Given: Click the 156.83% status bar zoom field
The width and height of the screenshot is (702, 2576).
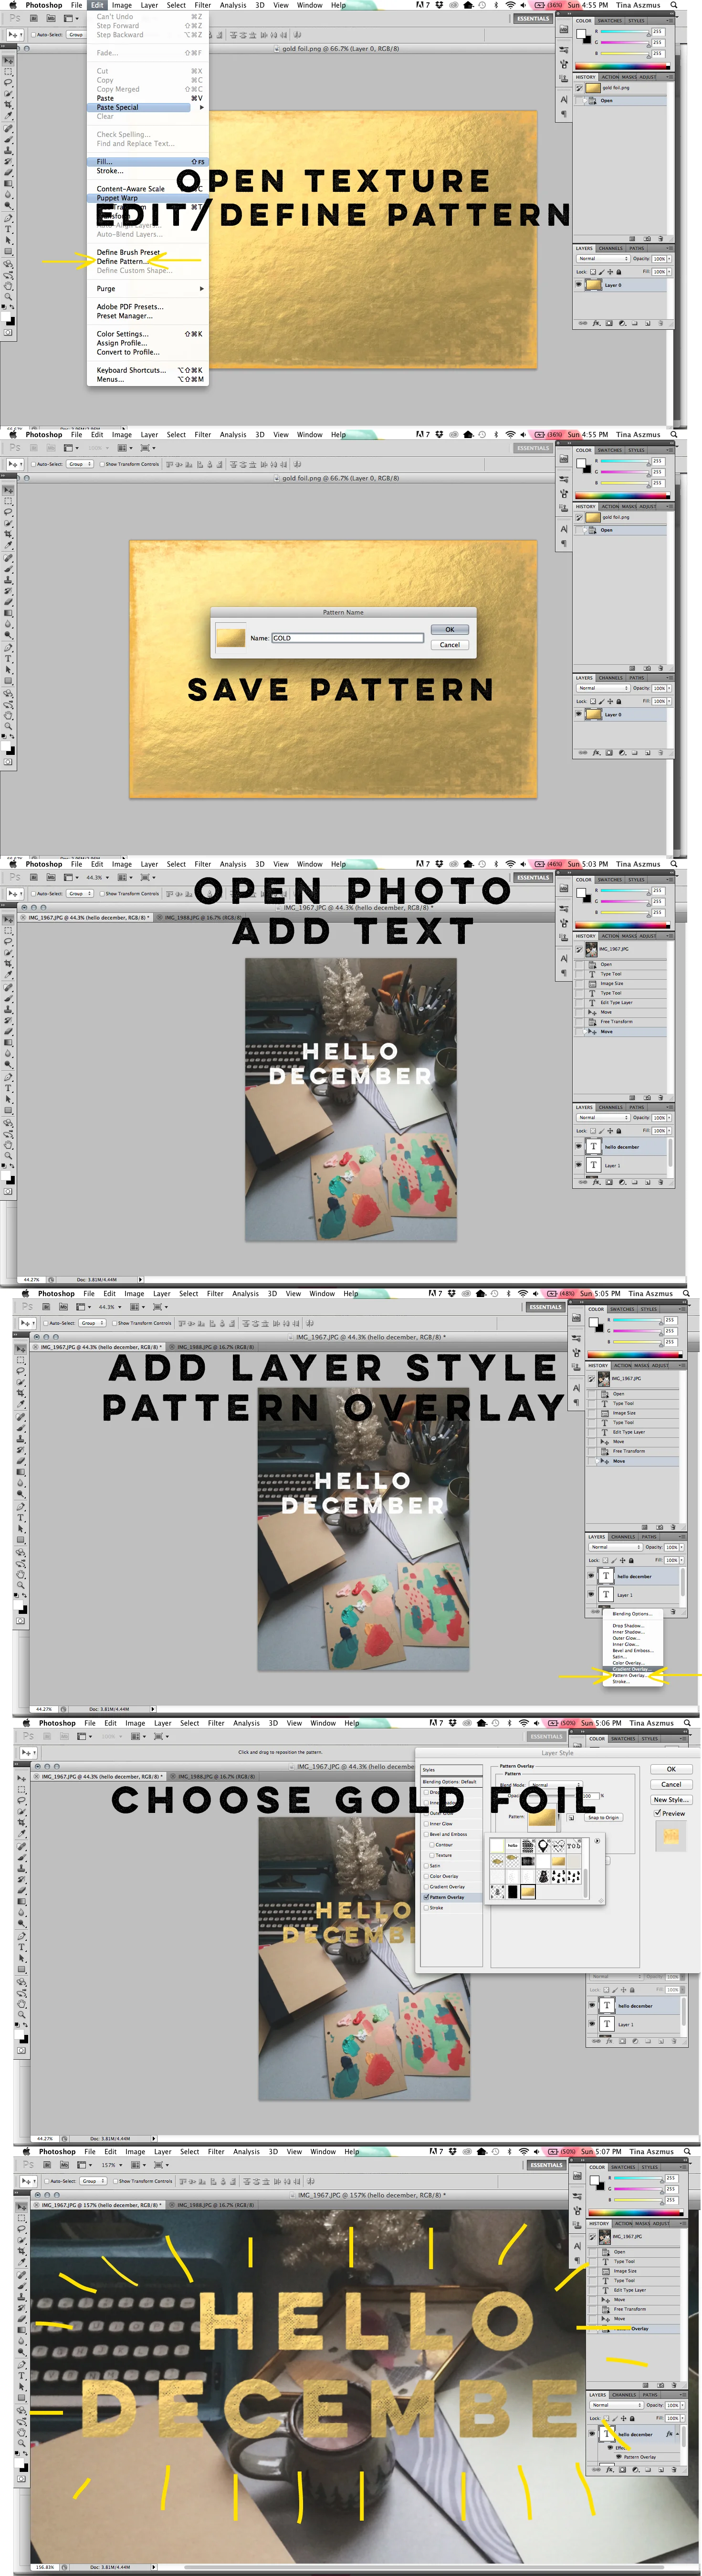Looking at the screenshot, I should tap(45, 2566).
